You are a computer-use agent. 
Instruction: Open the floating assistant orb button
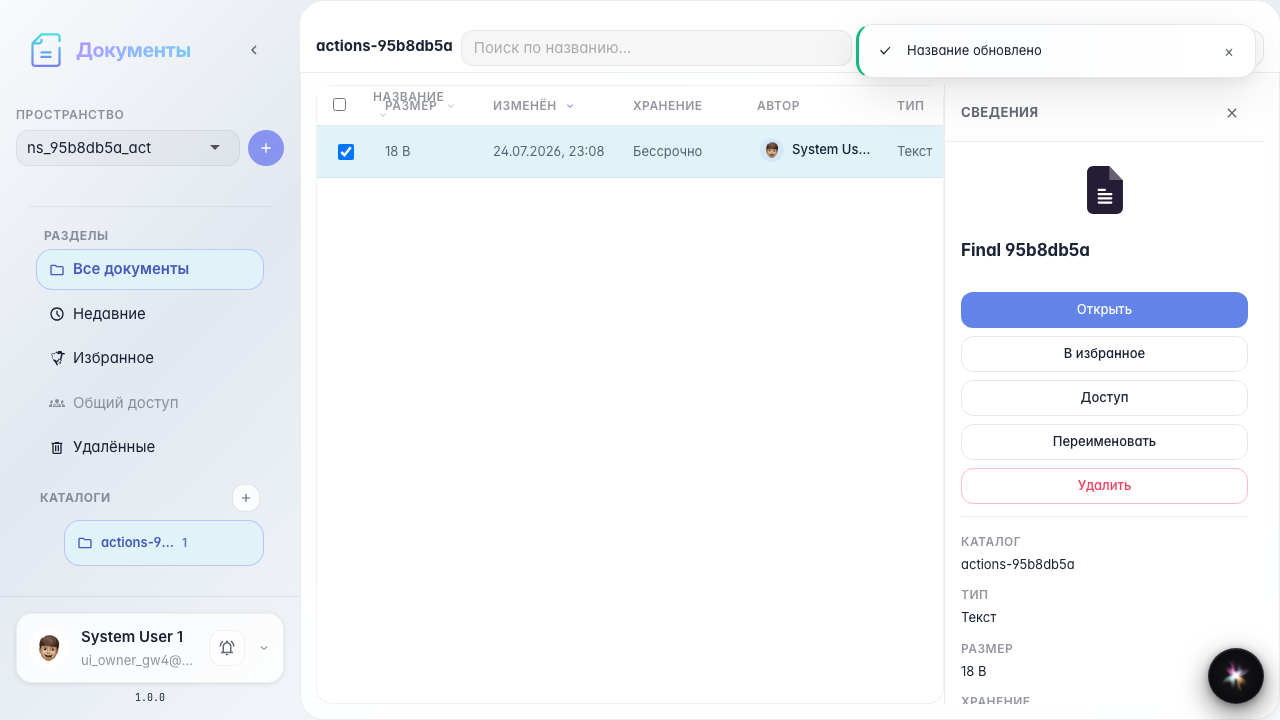pos(1235,676)
